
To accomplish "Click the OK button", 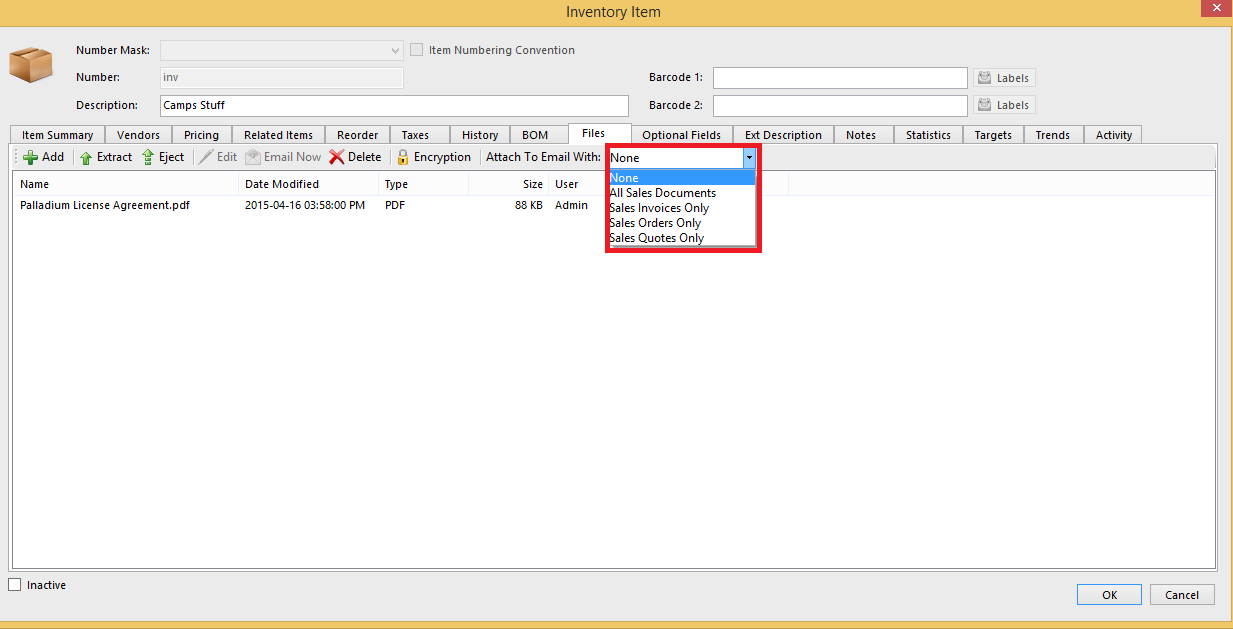I will 1109,595.
